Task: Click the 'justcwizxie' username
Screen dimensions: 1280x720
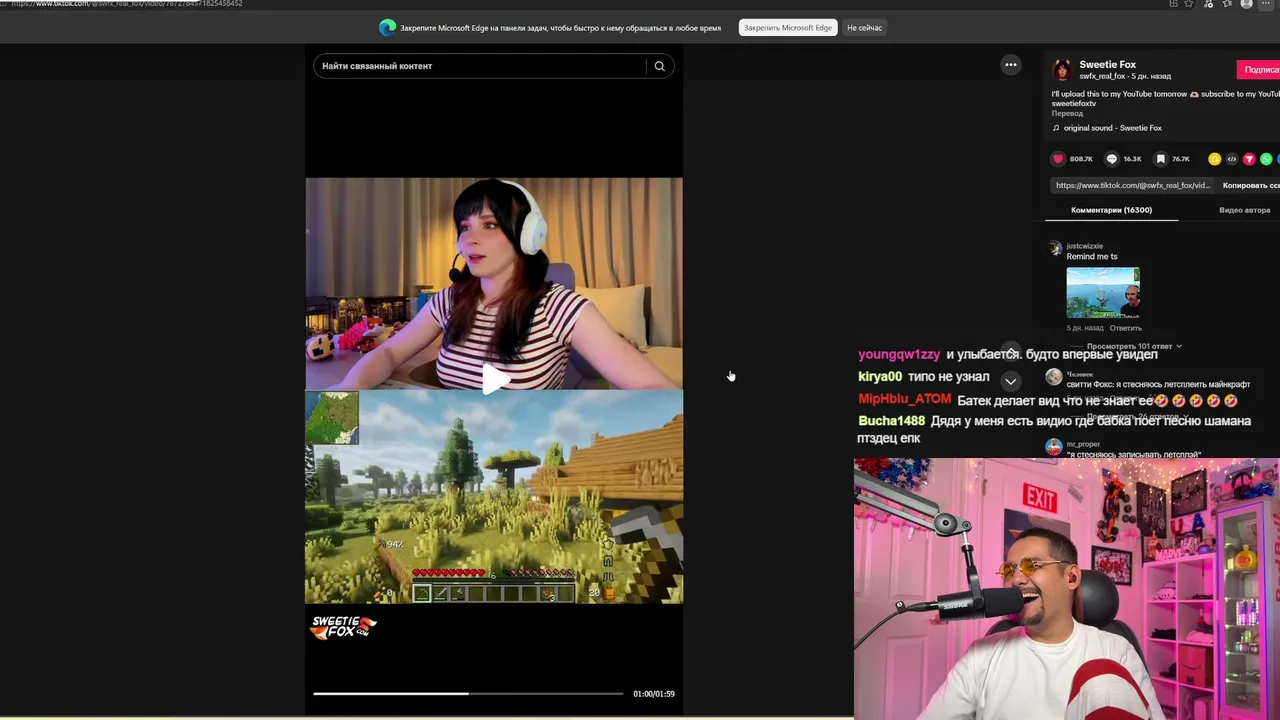Action: (1084, 246)
